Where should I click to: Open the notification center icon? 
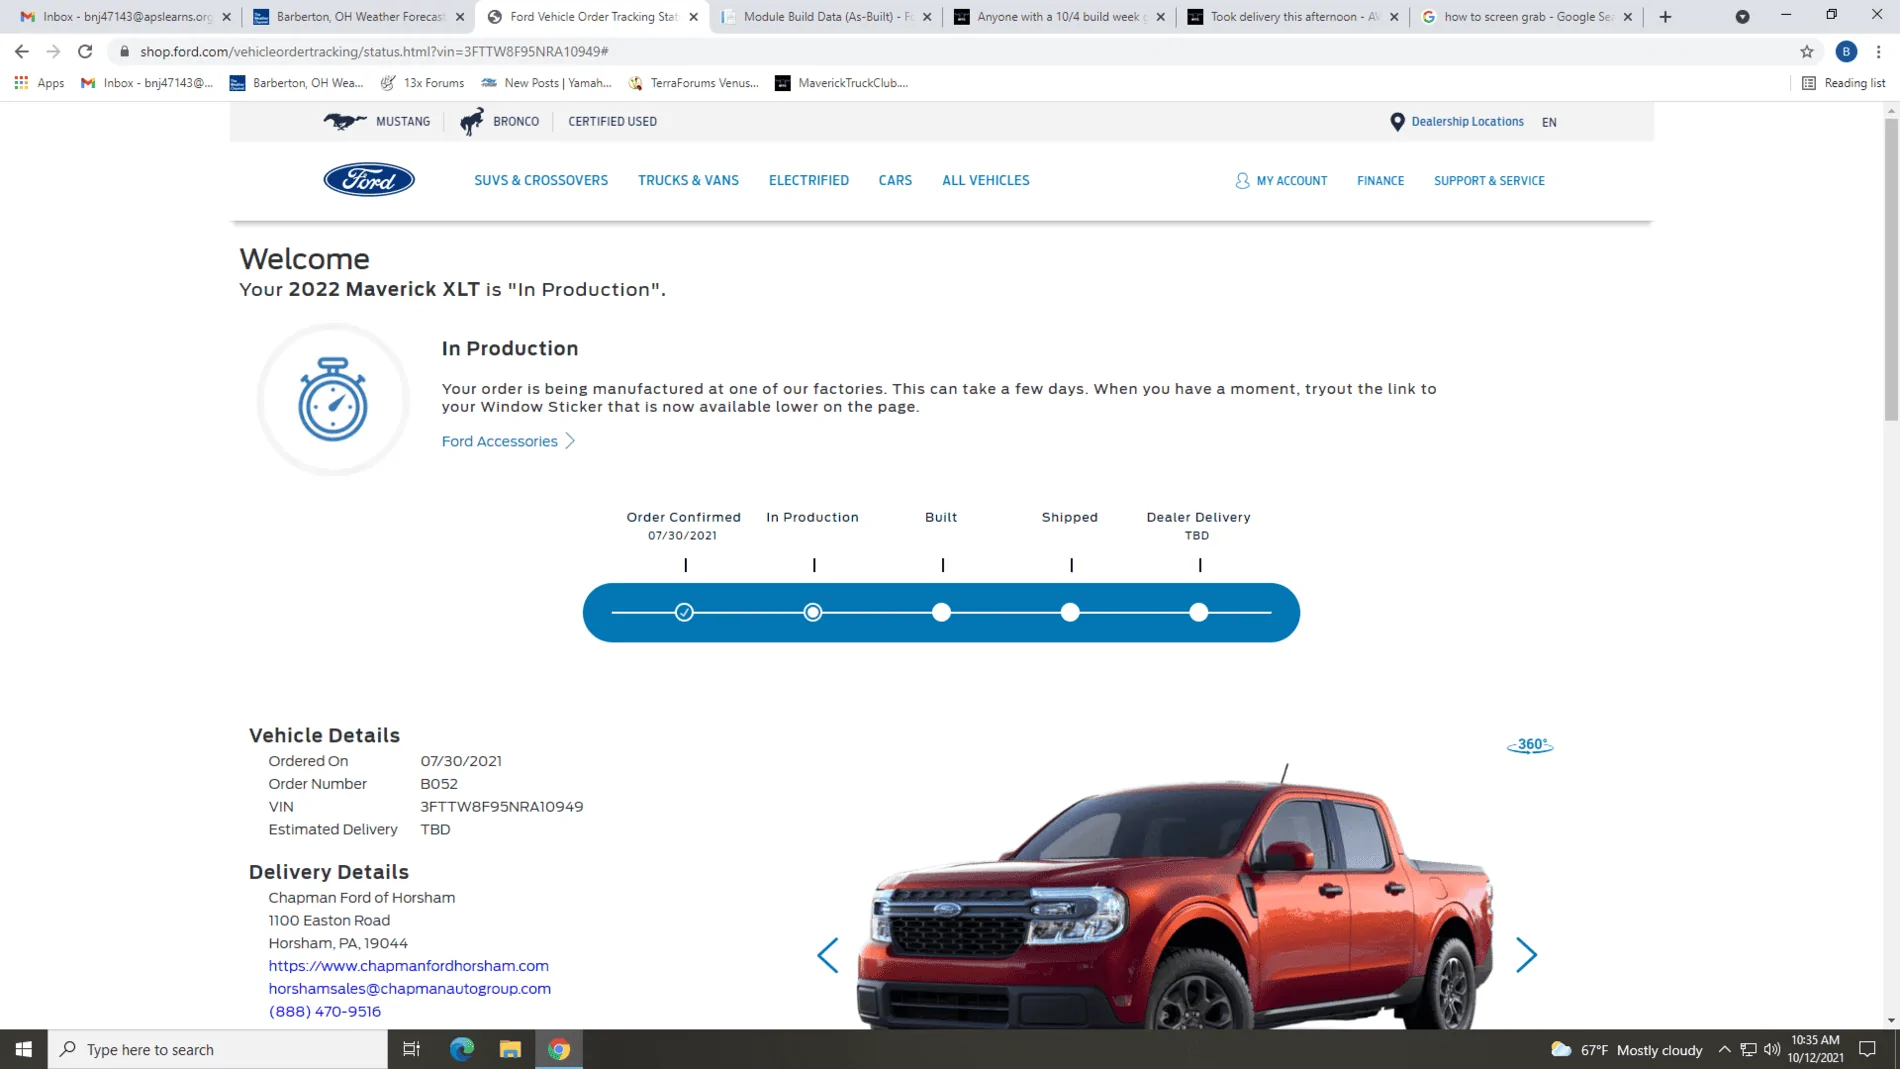[1867, 1049]
